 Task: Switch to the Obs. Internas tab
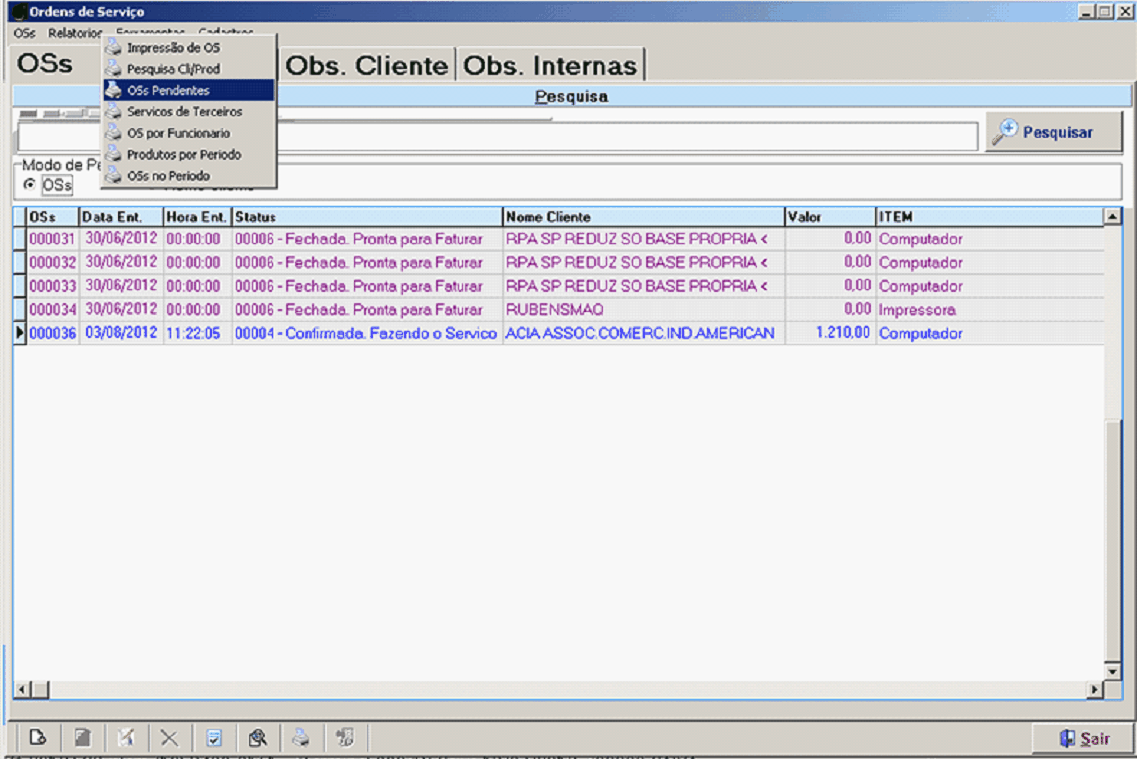coord(550,65)
